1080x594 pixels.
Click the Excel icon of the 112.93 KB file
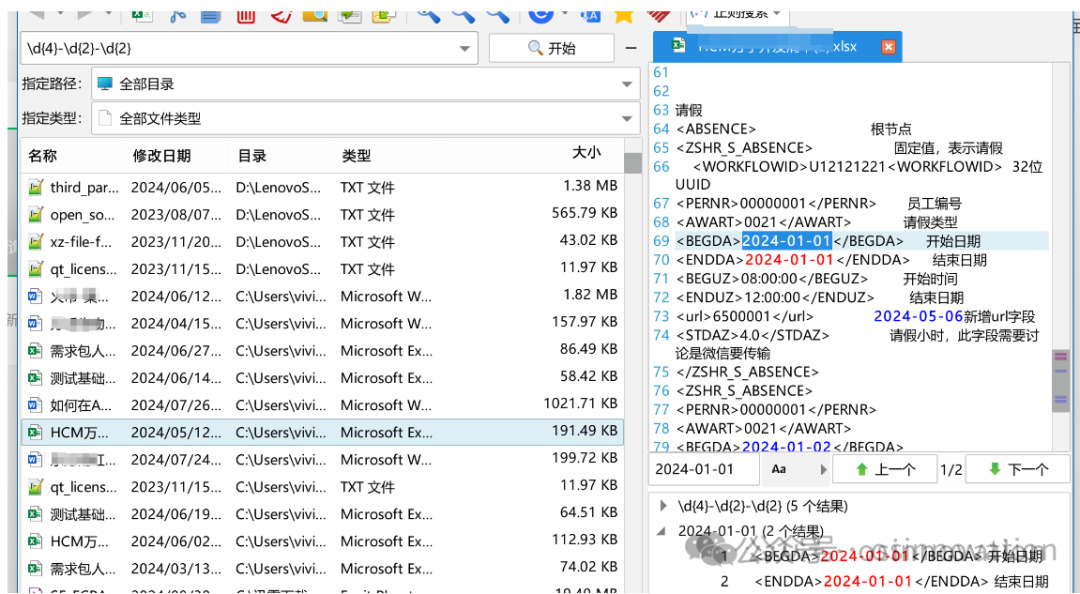[x=35, y=542]
